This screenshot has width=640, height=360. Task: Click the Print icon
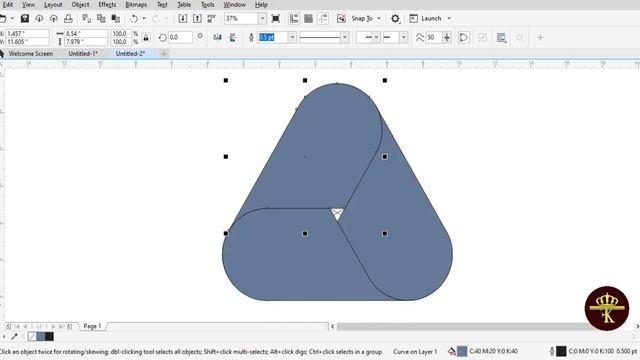(x=68, y=18)
